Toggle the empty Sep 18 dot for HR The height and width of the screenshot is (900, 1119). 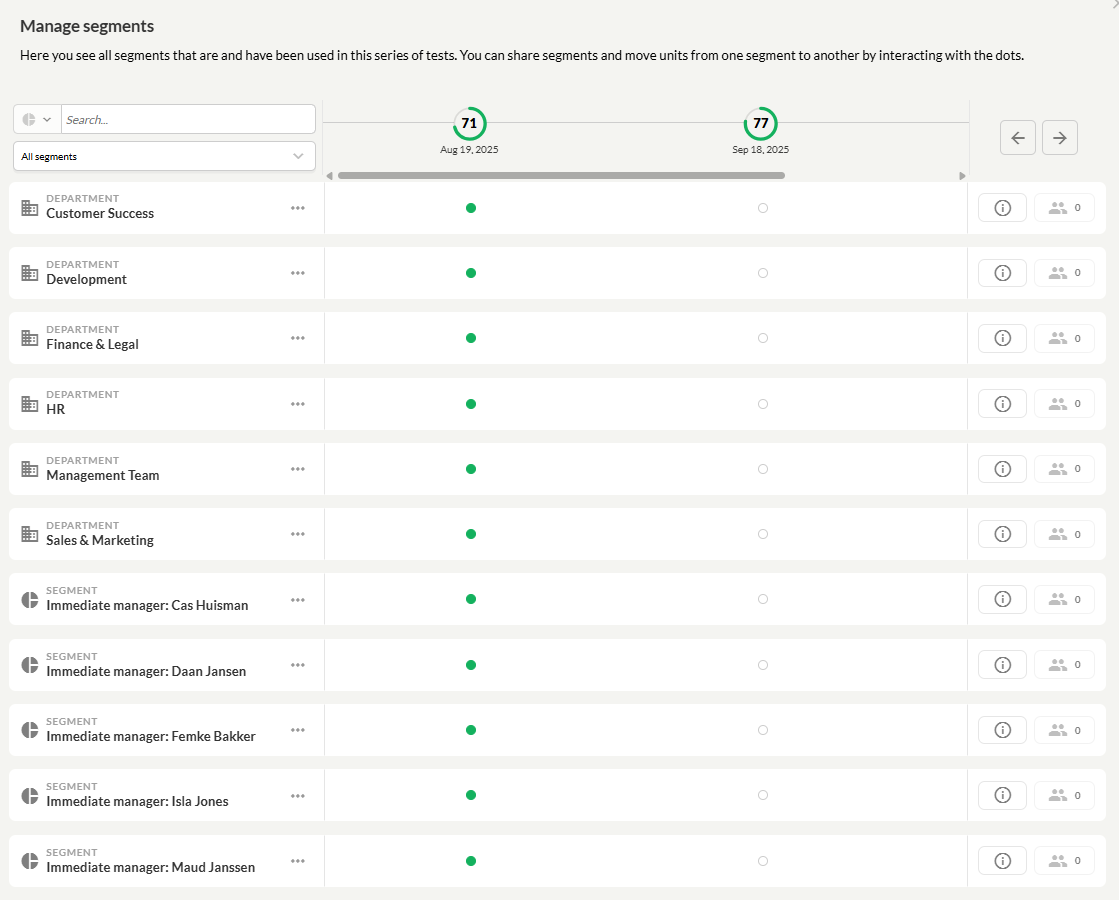tap(763, 404)
